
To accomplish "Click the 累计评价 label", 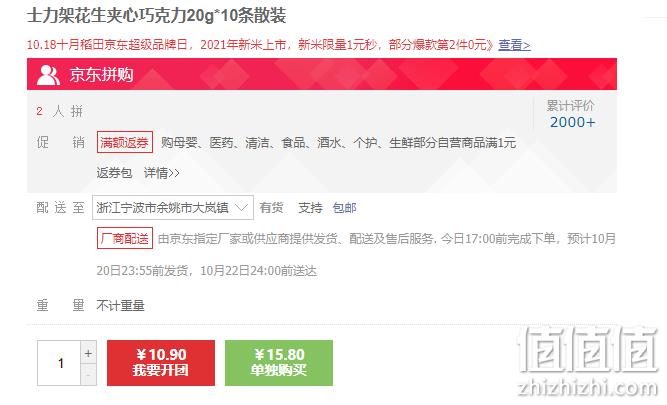I will click(x=570, y=106).
